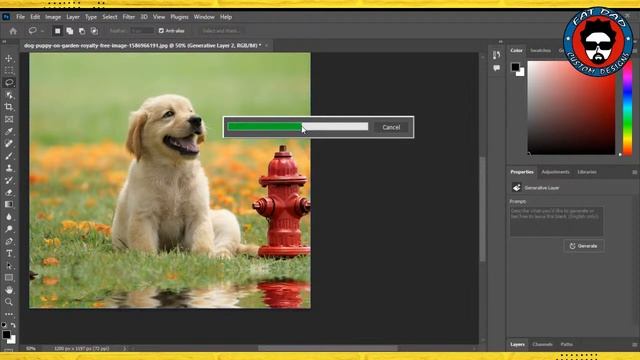Select the Rectangular Marquee tool
Screen dimensions: 640x360
[x=9, y=71]
